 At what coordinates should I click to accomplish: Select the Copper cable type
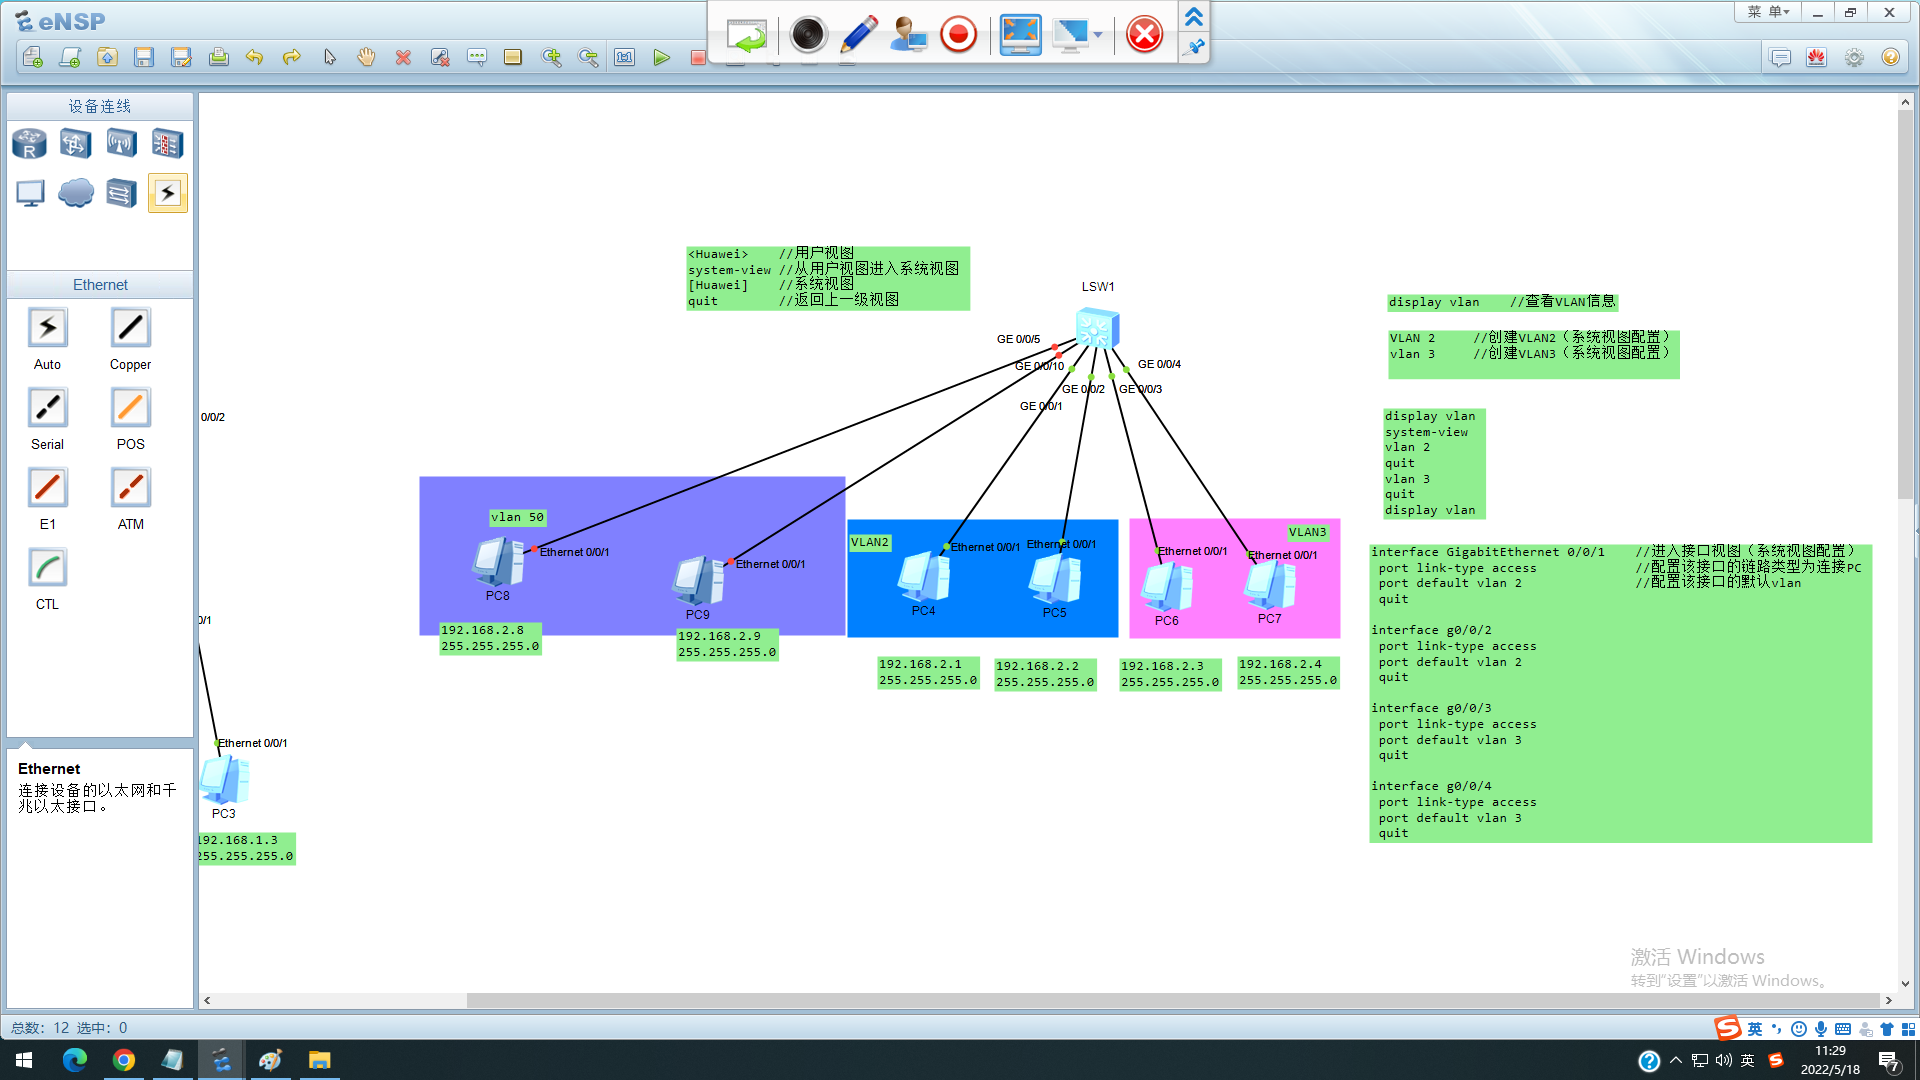coord(130,328)
